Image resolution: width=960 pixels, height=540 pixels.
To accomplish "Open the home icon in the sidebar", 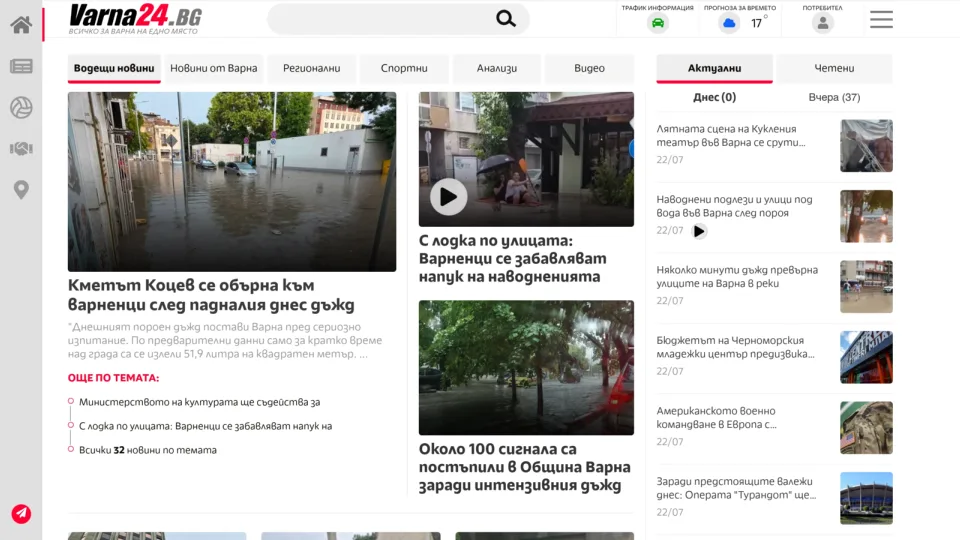I will click(21, 25).
